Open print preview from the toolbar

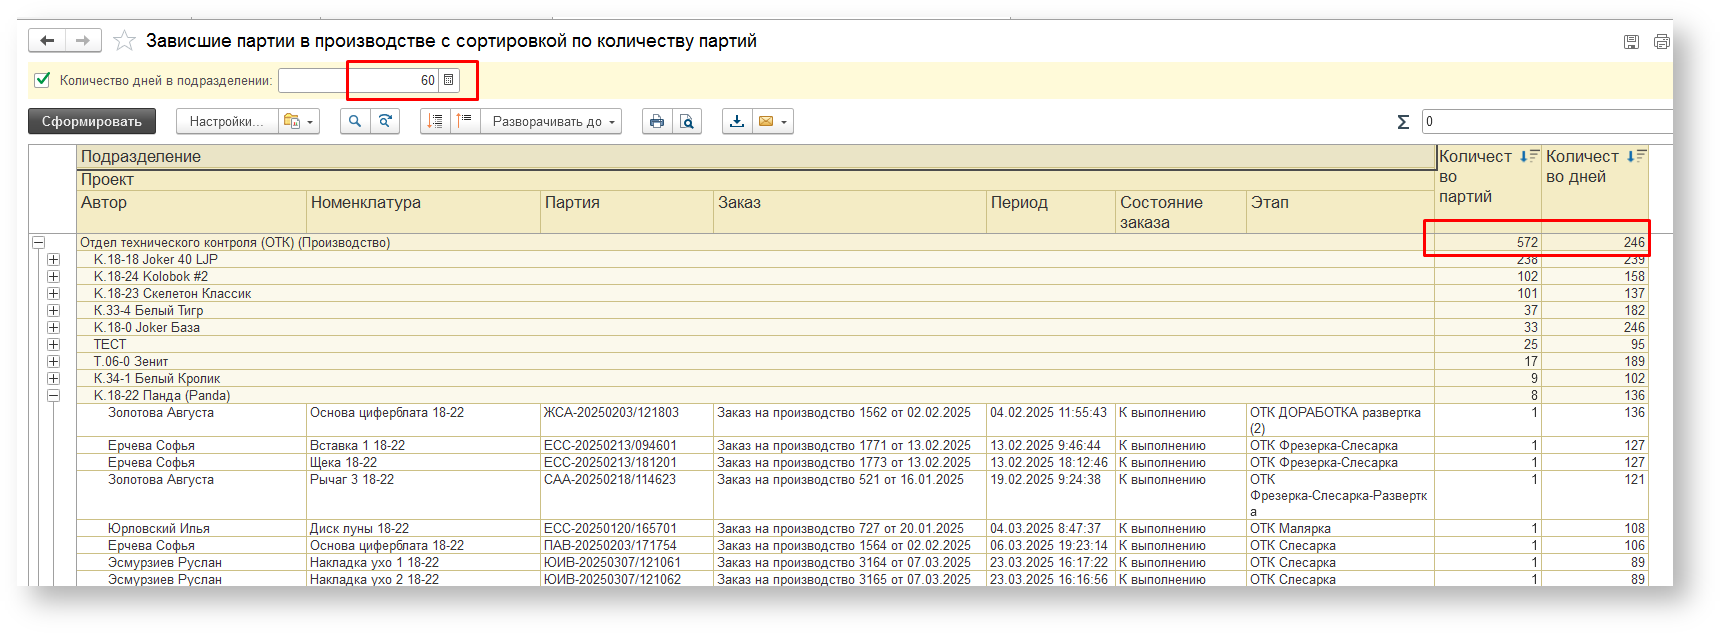point(687,121)
